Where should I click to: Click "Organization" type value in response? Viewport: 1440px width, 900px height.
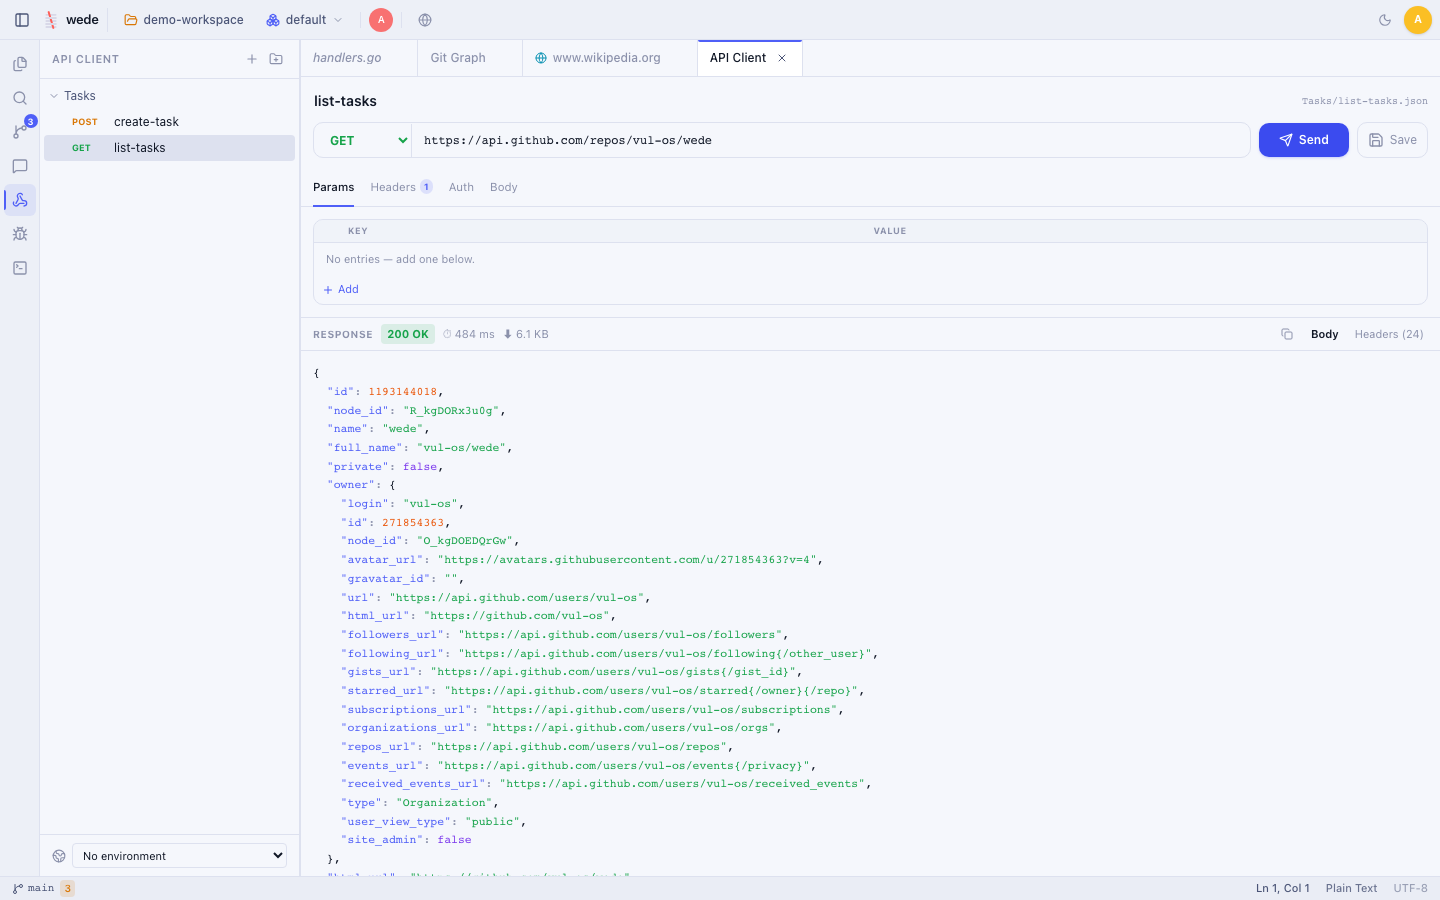pos(444,803)
